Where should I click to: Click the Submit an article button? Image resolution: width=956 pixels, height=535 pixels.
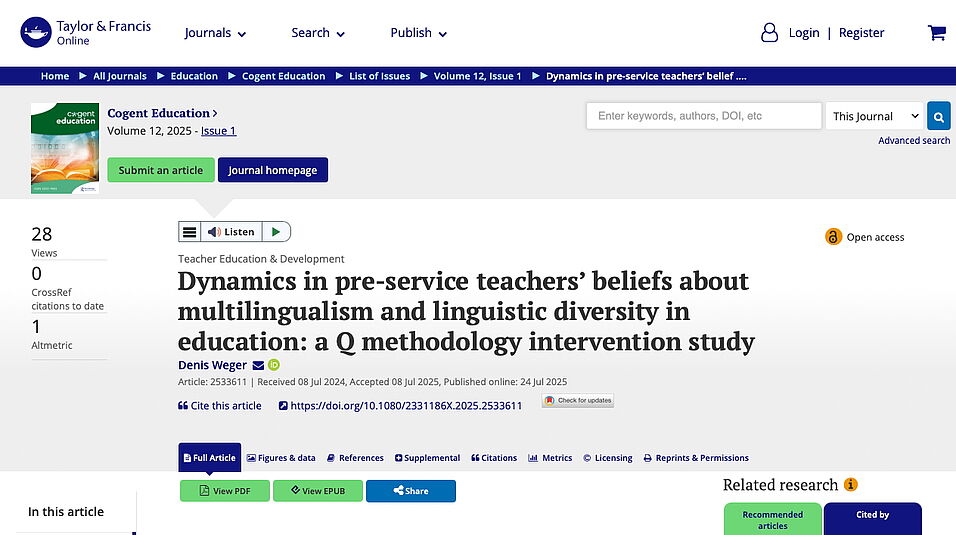point(160,170)
